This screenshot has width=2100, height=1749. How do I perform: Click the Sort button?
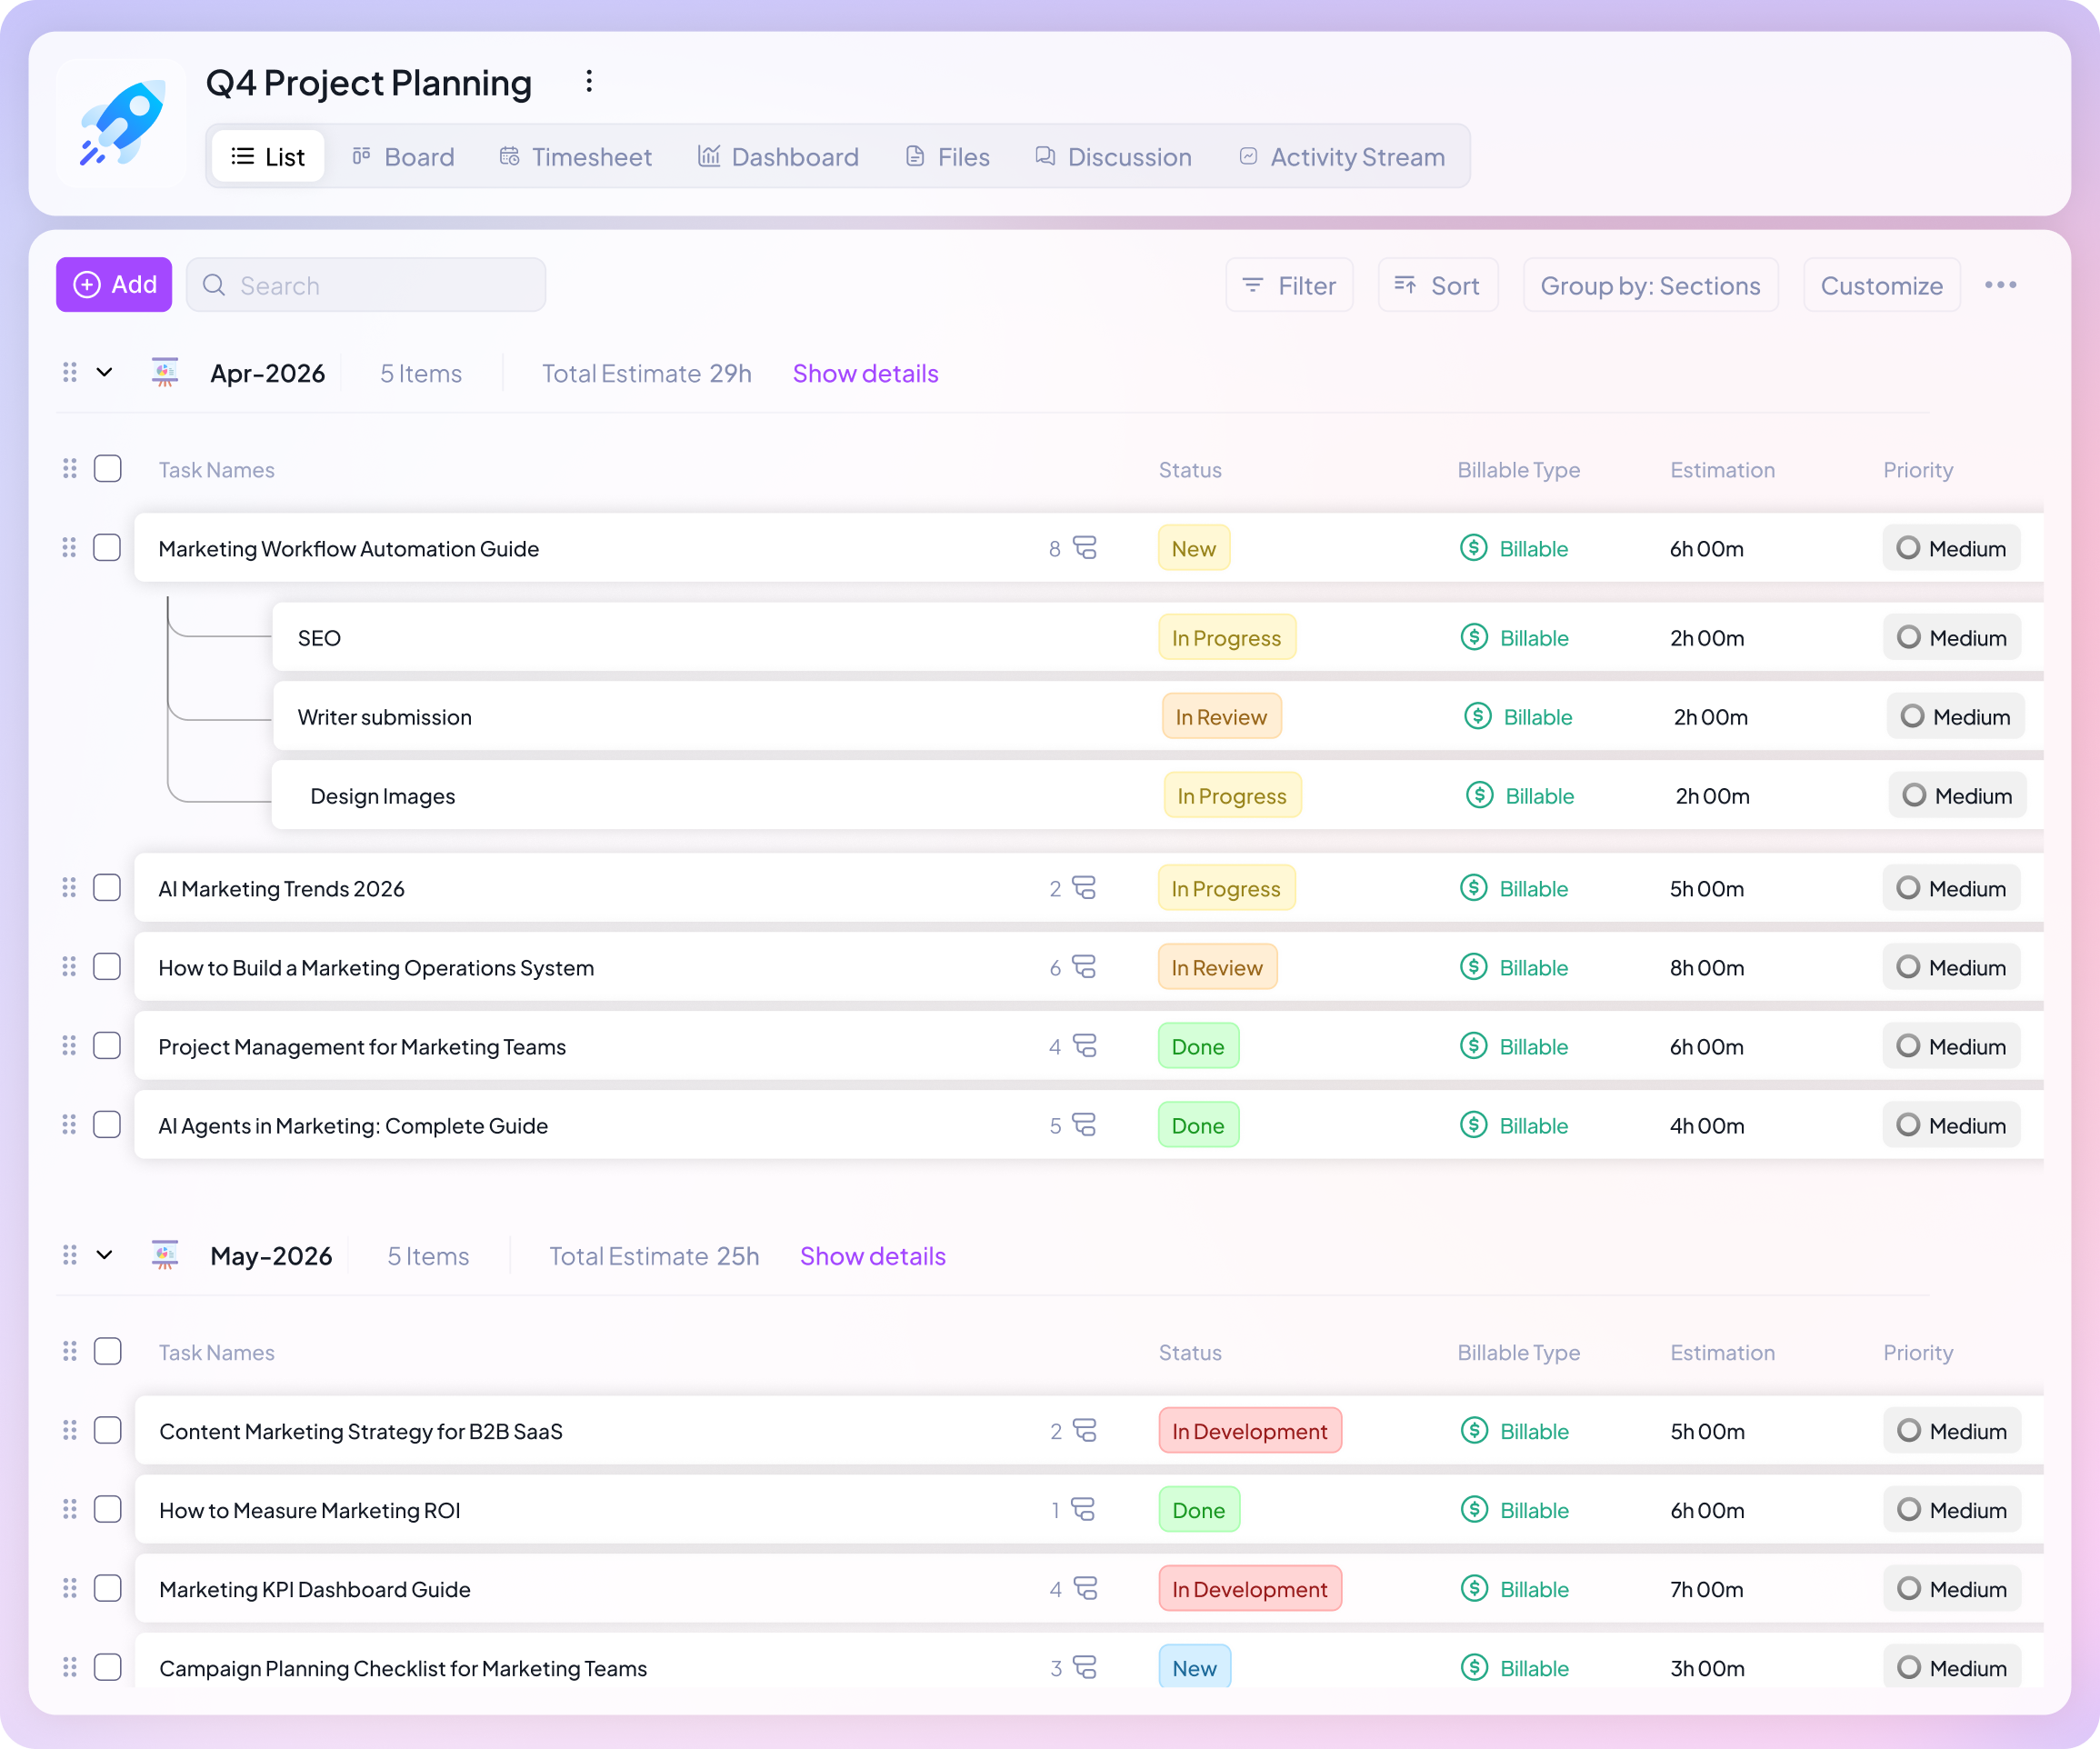(1438, 285)
